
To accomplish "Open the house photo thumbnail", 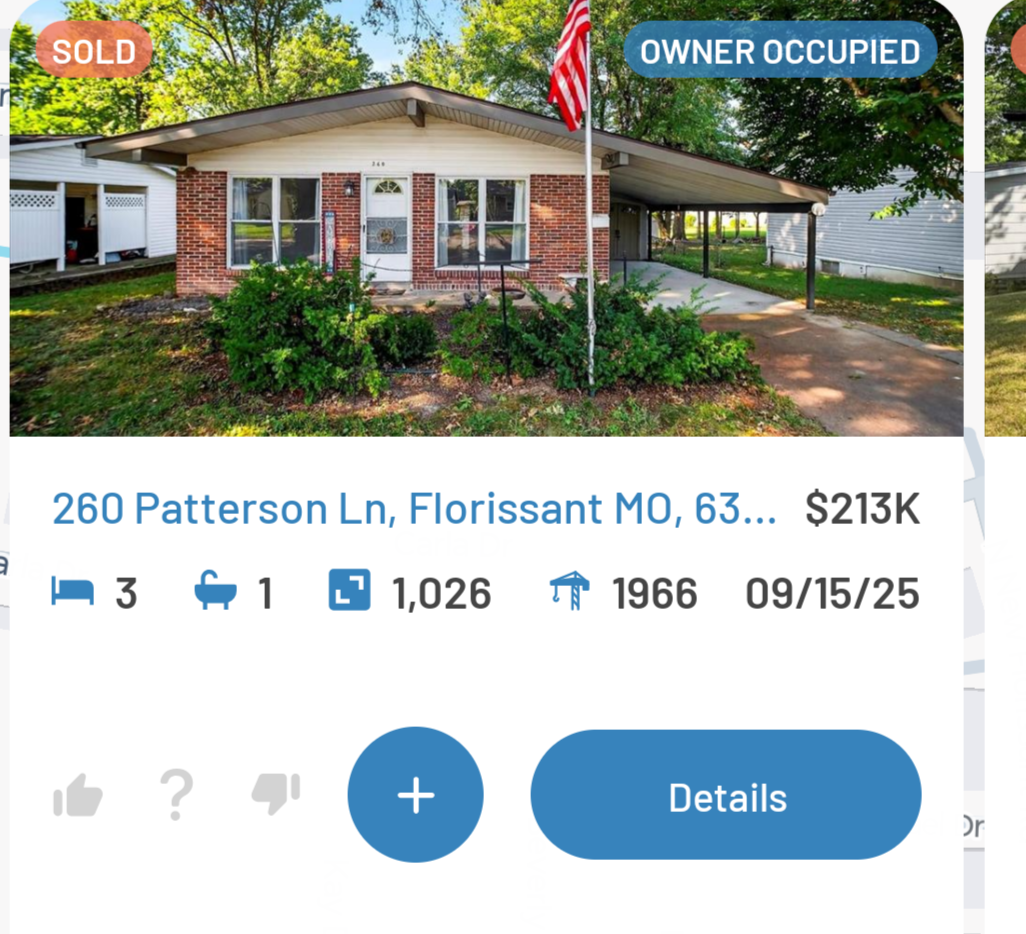I will pos(486,218).
